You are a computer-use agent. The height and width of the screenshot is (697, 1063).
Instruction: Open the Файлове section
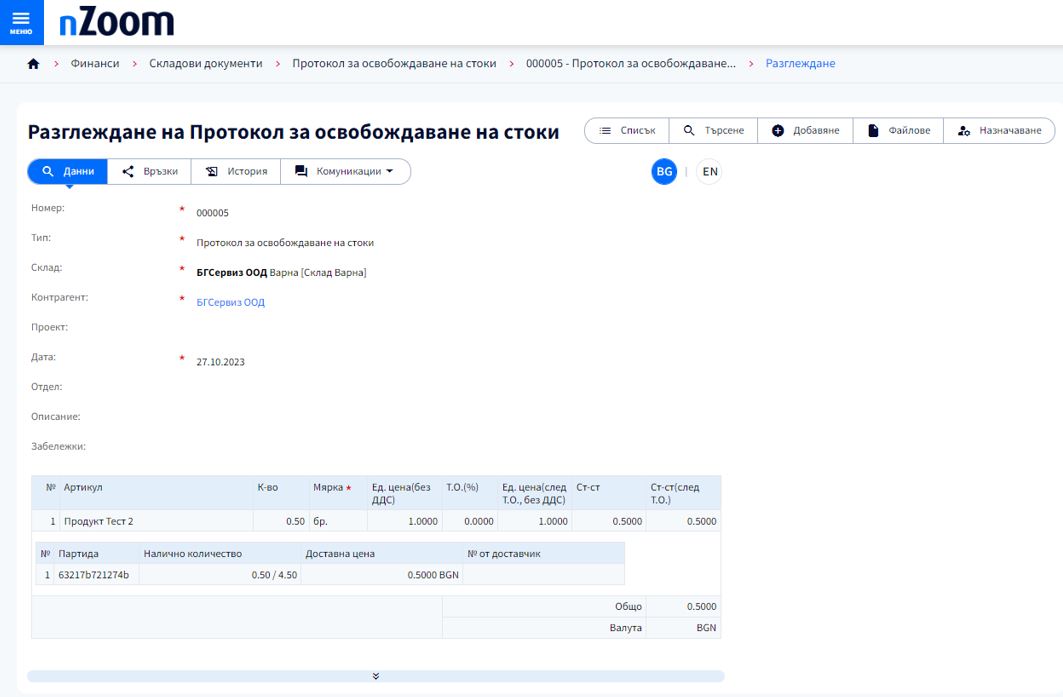click(898, 130)
